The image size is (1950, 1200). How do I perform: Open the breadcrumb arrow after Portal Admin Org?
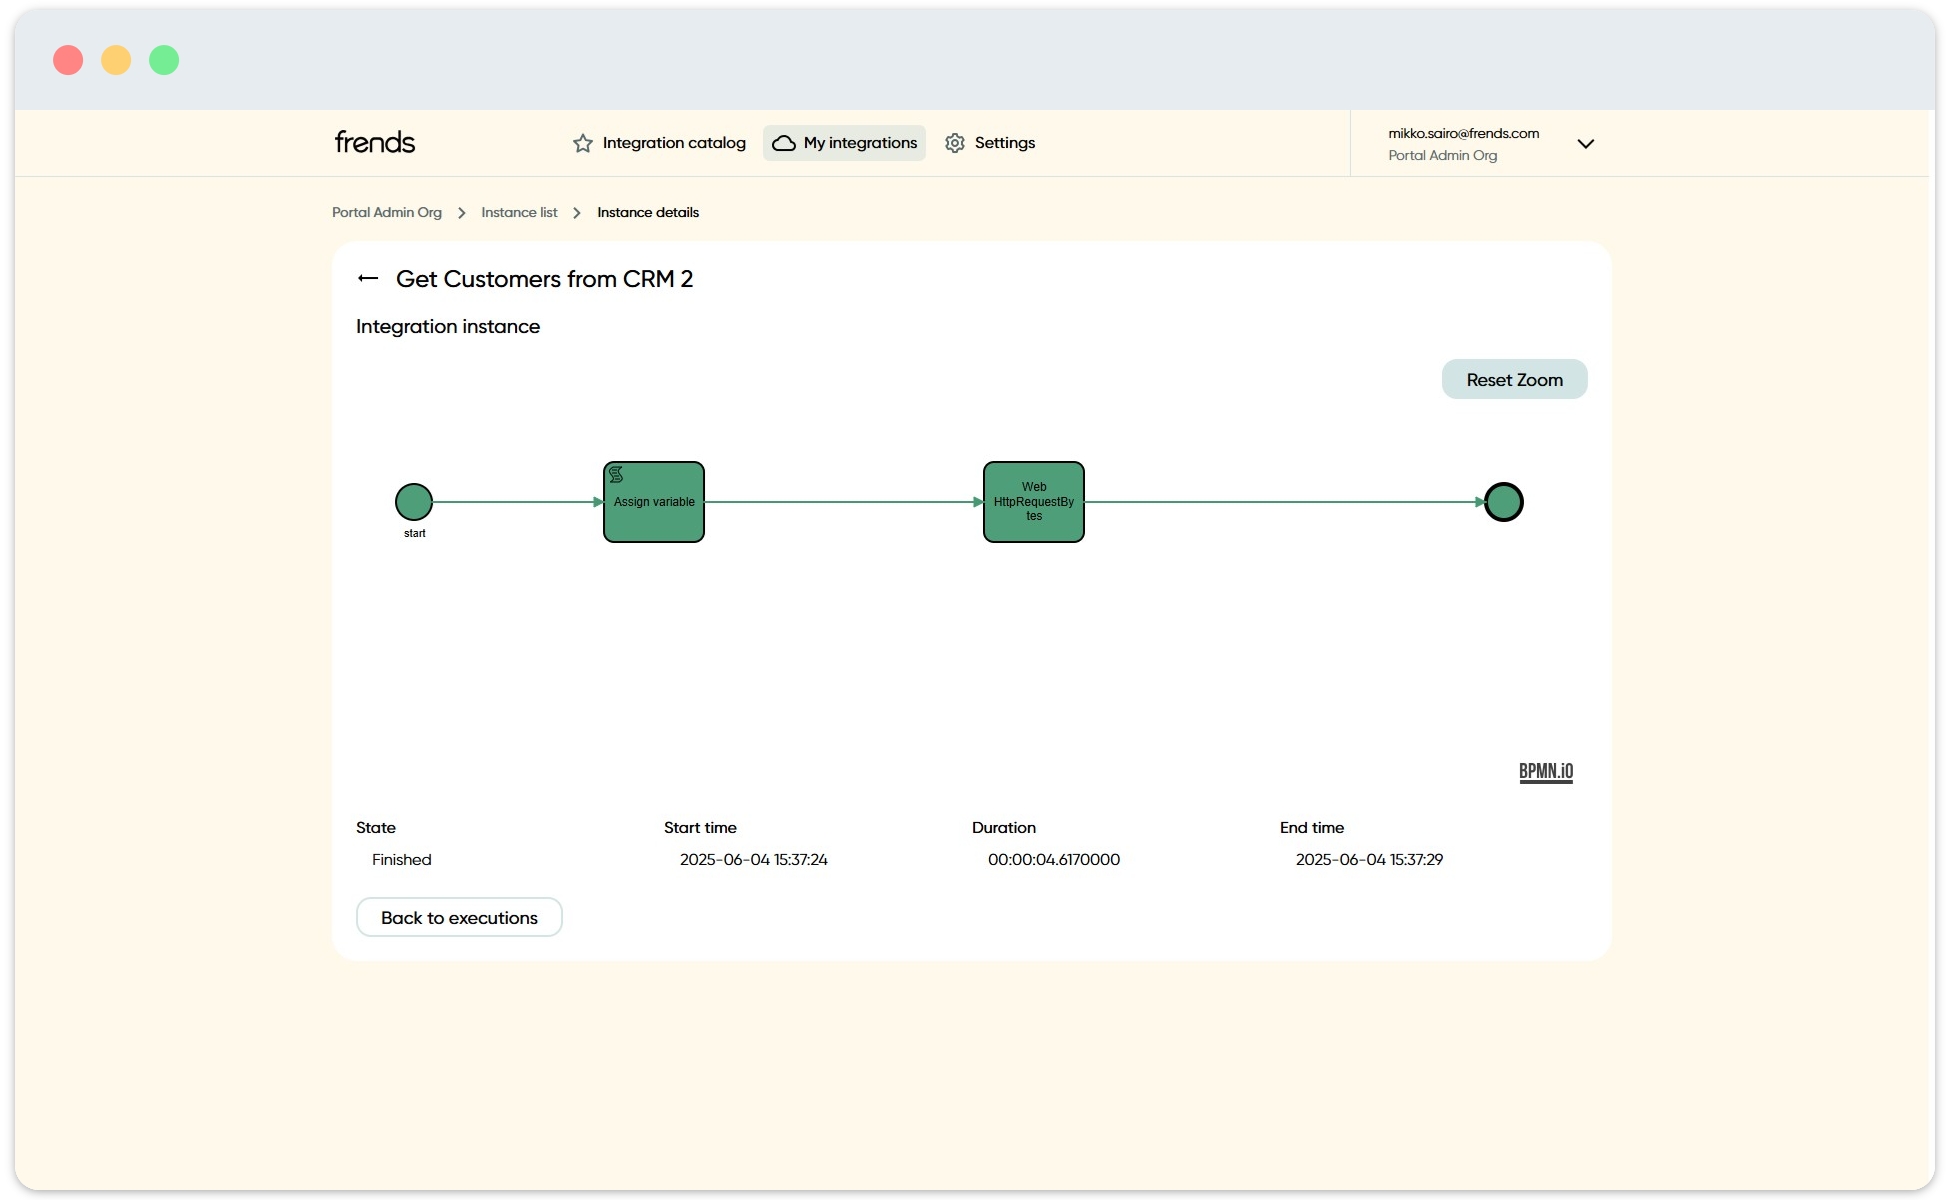pos(461,212)
